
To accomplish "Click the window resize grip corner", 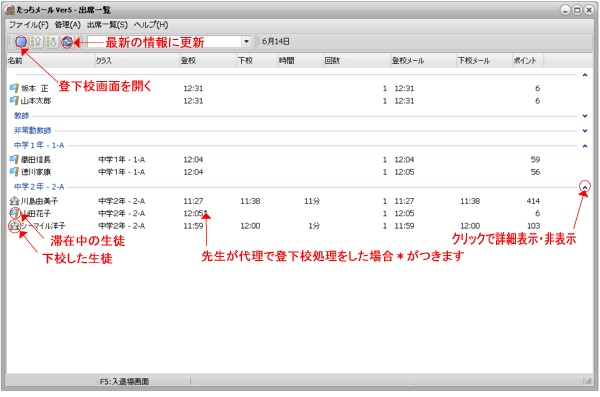I will click(587, 381).
